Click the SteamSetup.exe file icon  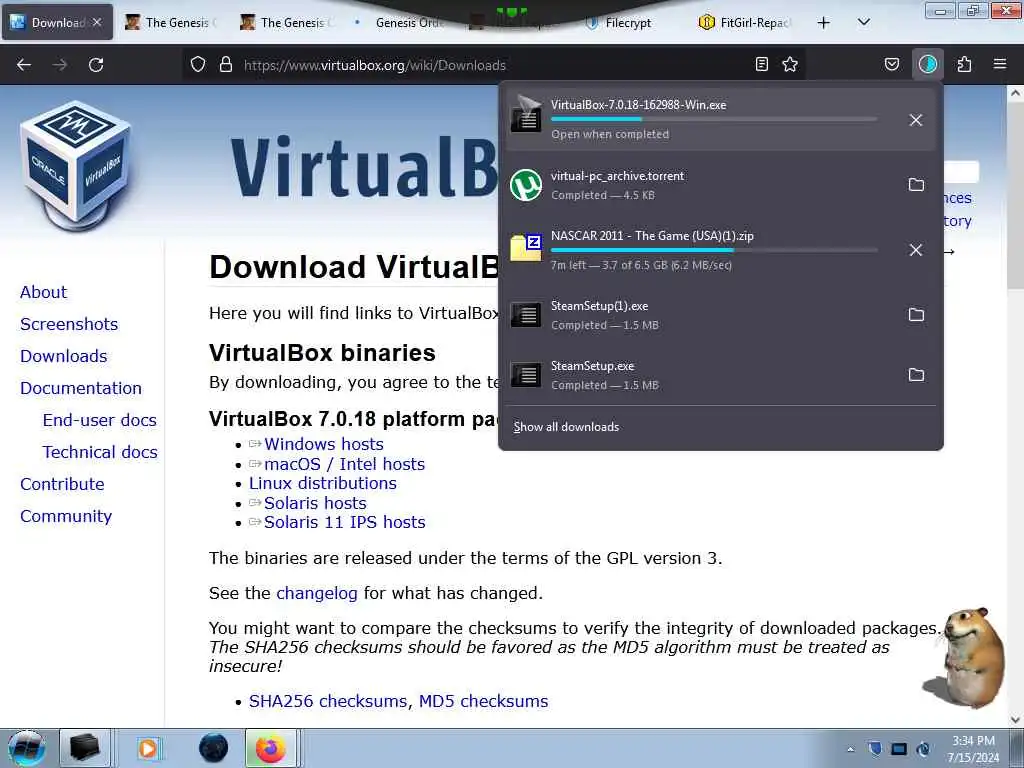[526, 375]
